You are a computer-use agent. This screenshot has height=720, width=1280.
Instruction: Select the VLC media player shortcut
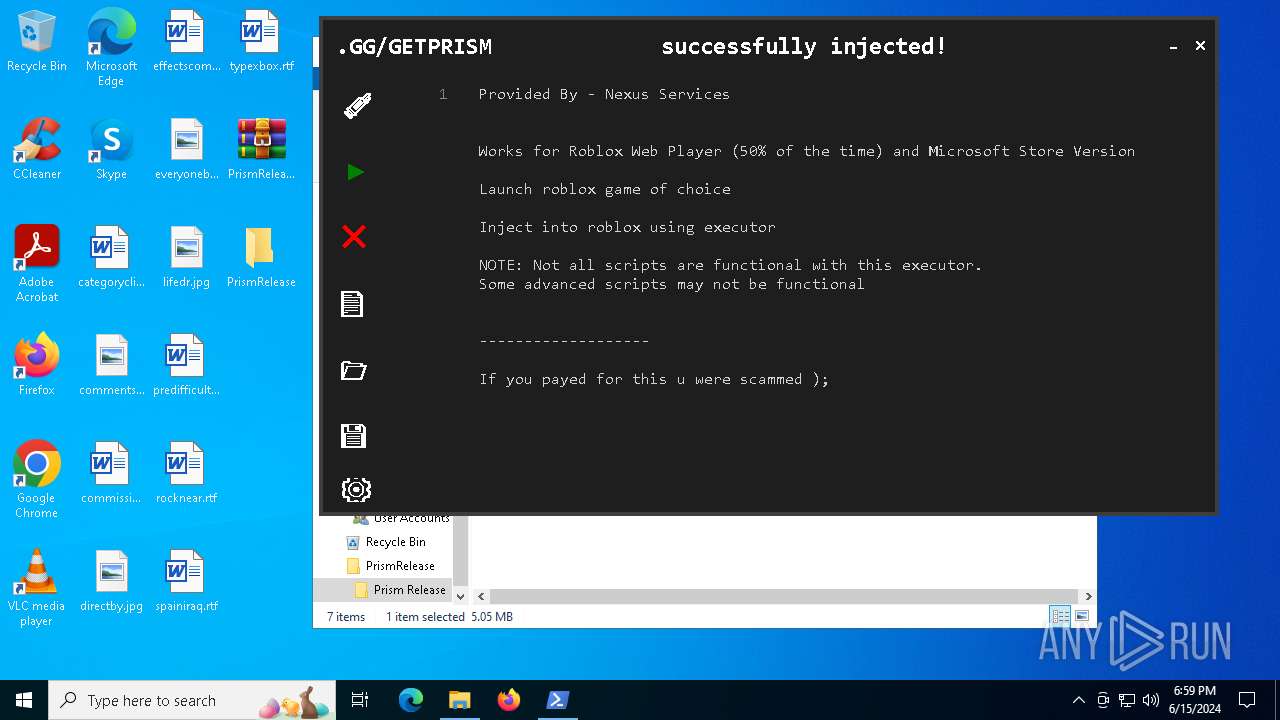(x=37, y=588)
